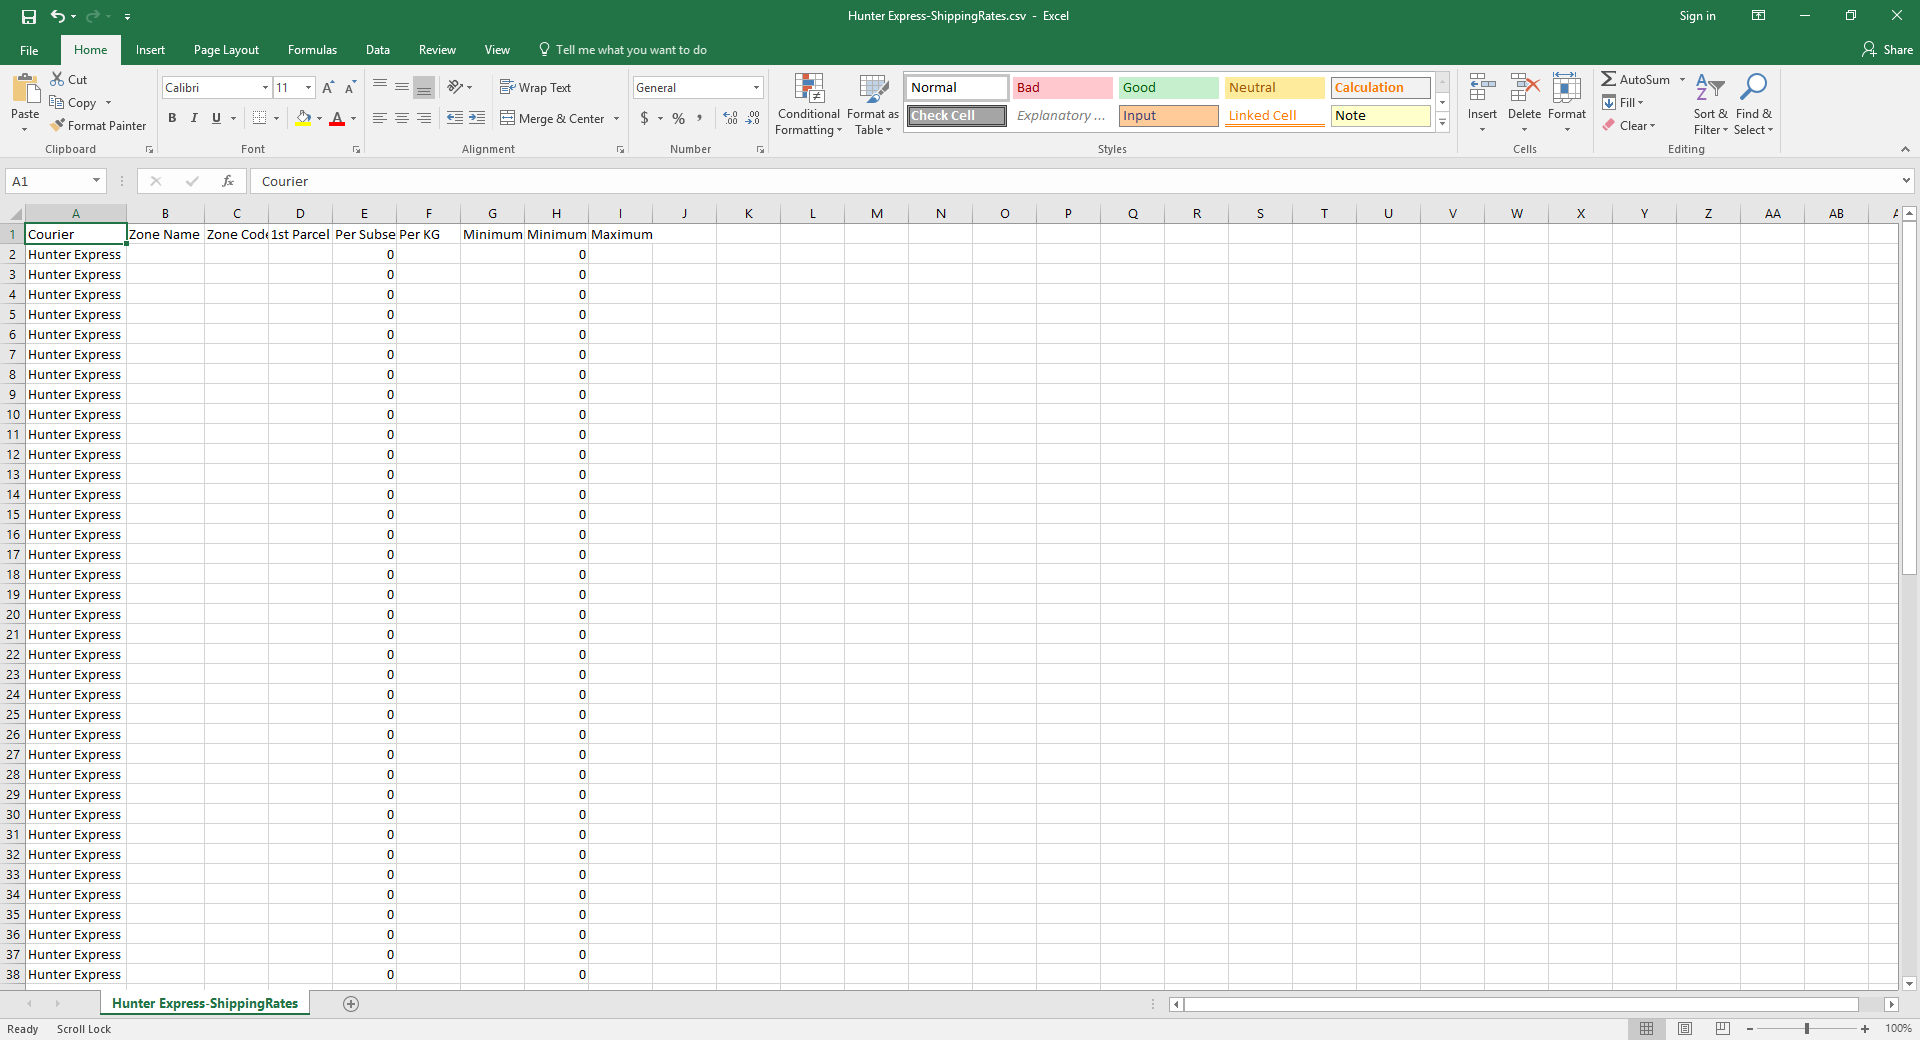Click Accounting Number Format dollar icon
The height and width of the screenshot is (1040, 1920).
(x=645, y=118)
